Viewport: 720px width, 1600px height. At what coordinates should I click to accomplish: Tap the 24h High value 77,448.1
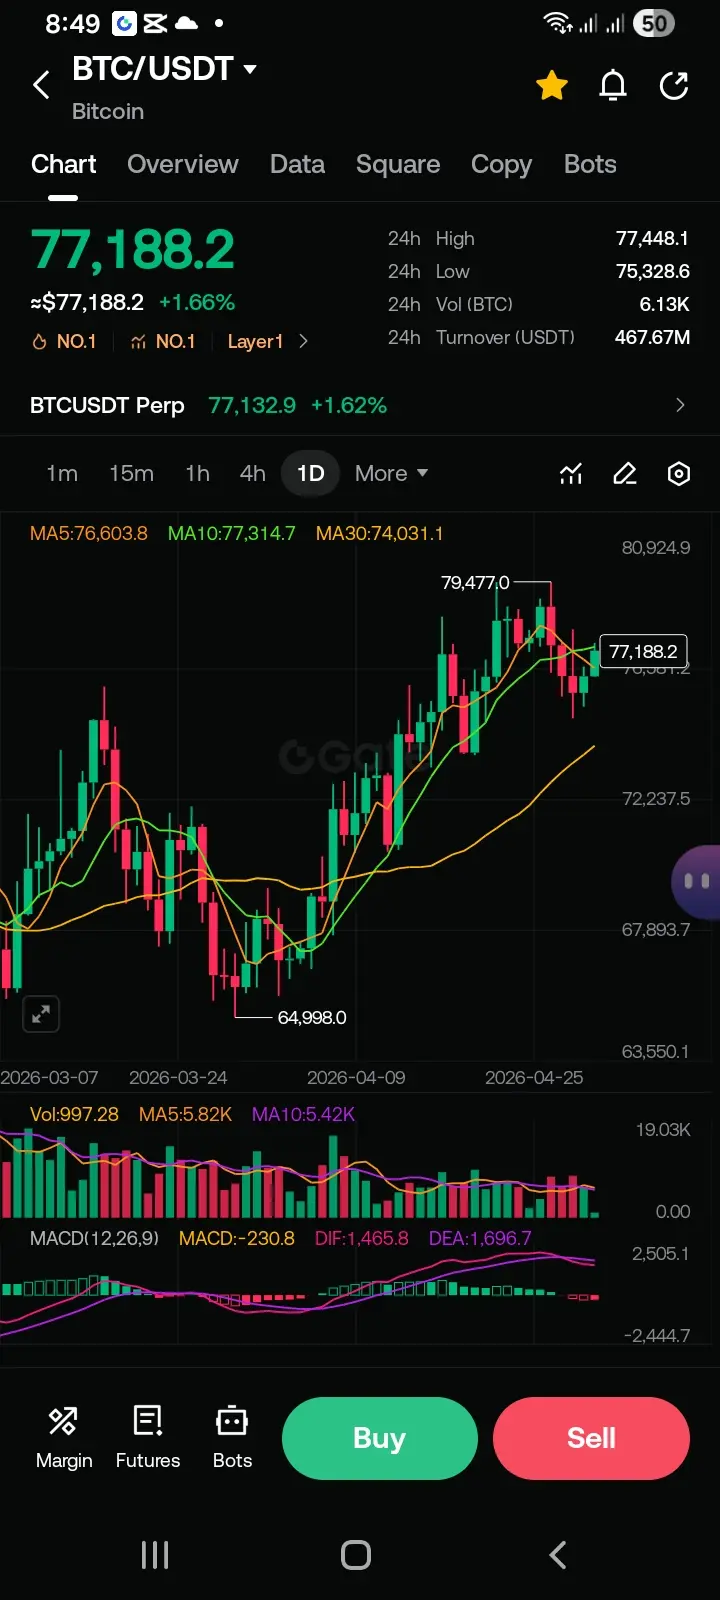[652, 238]
